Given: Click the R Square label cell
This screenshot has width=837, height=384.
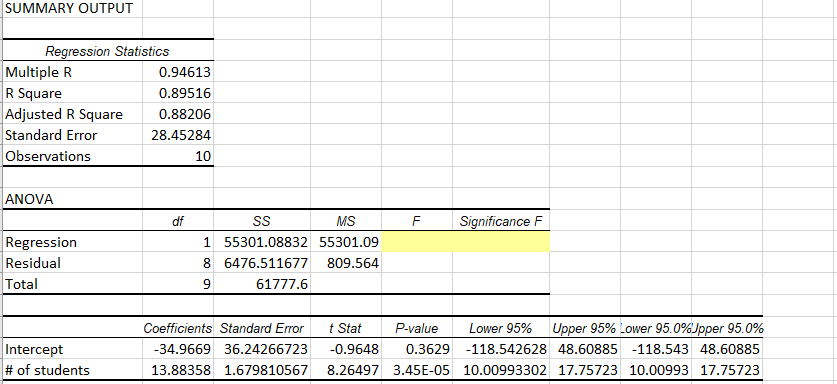Looking at the screenshot, I should (73, 93).
